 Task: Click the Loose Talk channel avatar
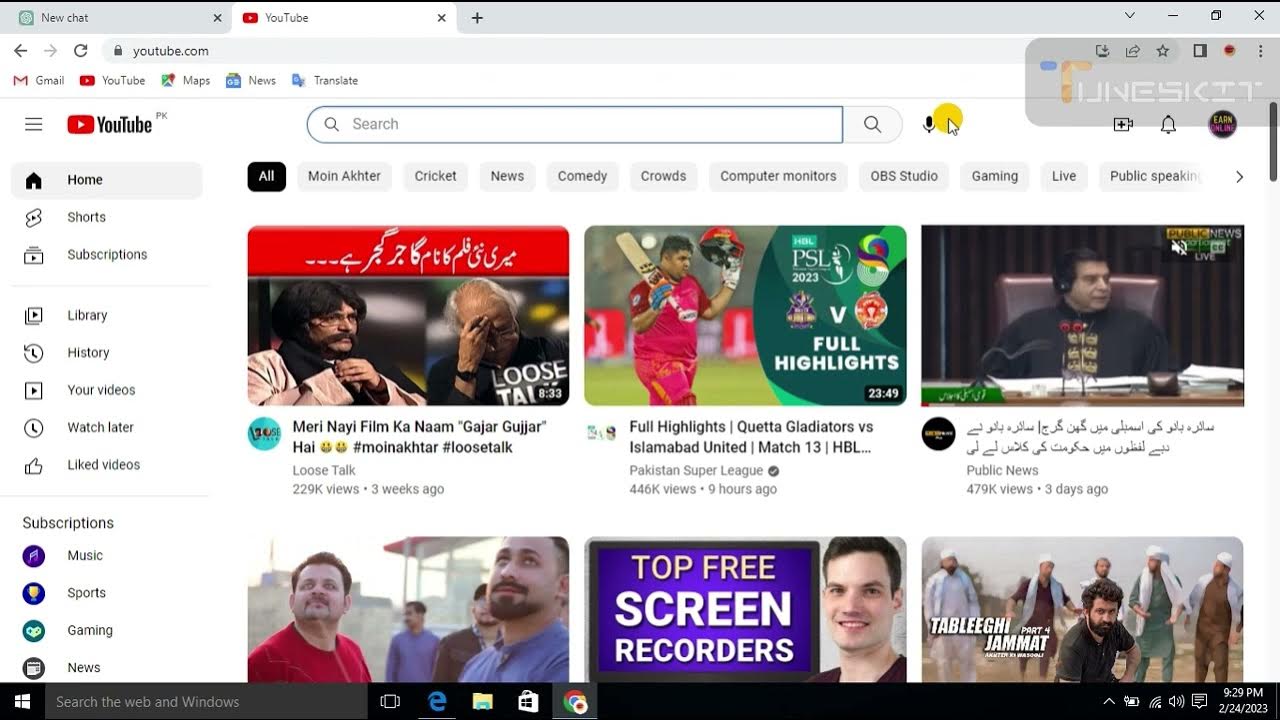tap(264, 434)
